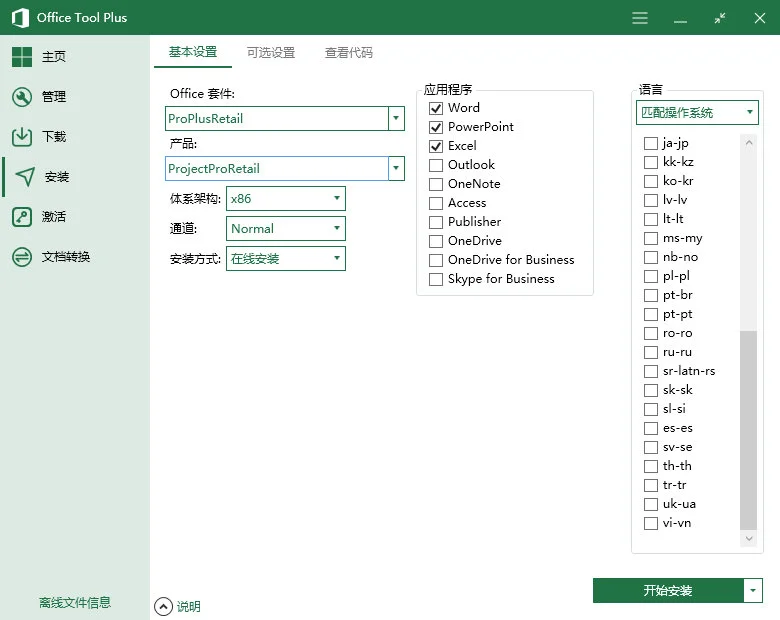Enable the OneNote checkbox

(x=436, y=184)
